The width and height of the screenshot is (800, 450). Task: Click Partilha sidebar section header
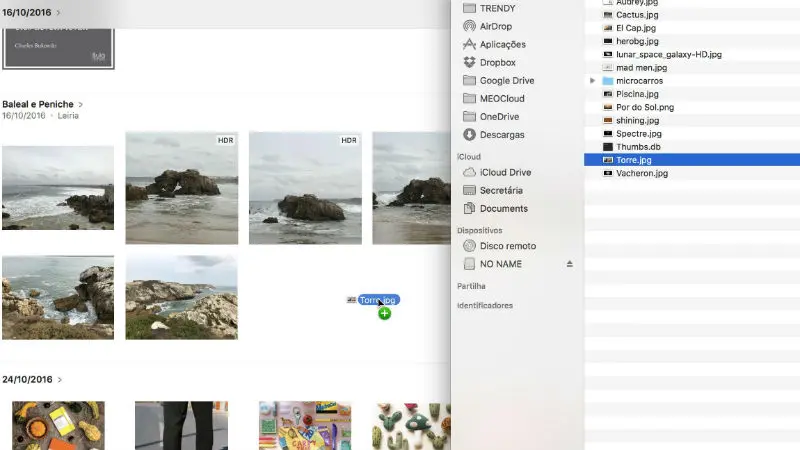471,286
